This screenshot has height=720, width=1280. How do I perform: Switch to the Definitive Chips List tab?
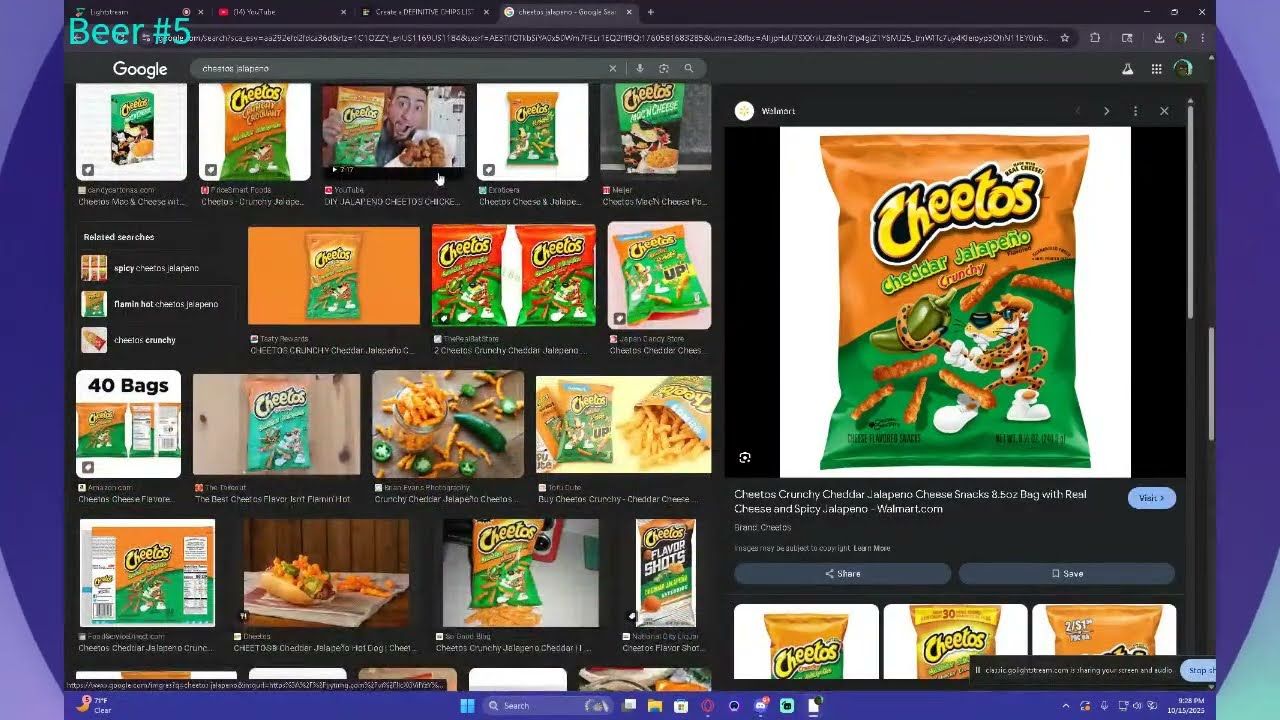tap(425, 12)
